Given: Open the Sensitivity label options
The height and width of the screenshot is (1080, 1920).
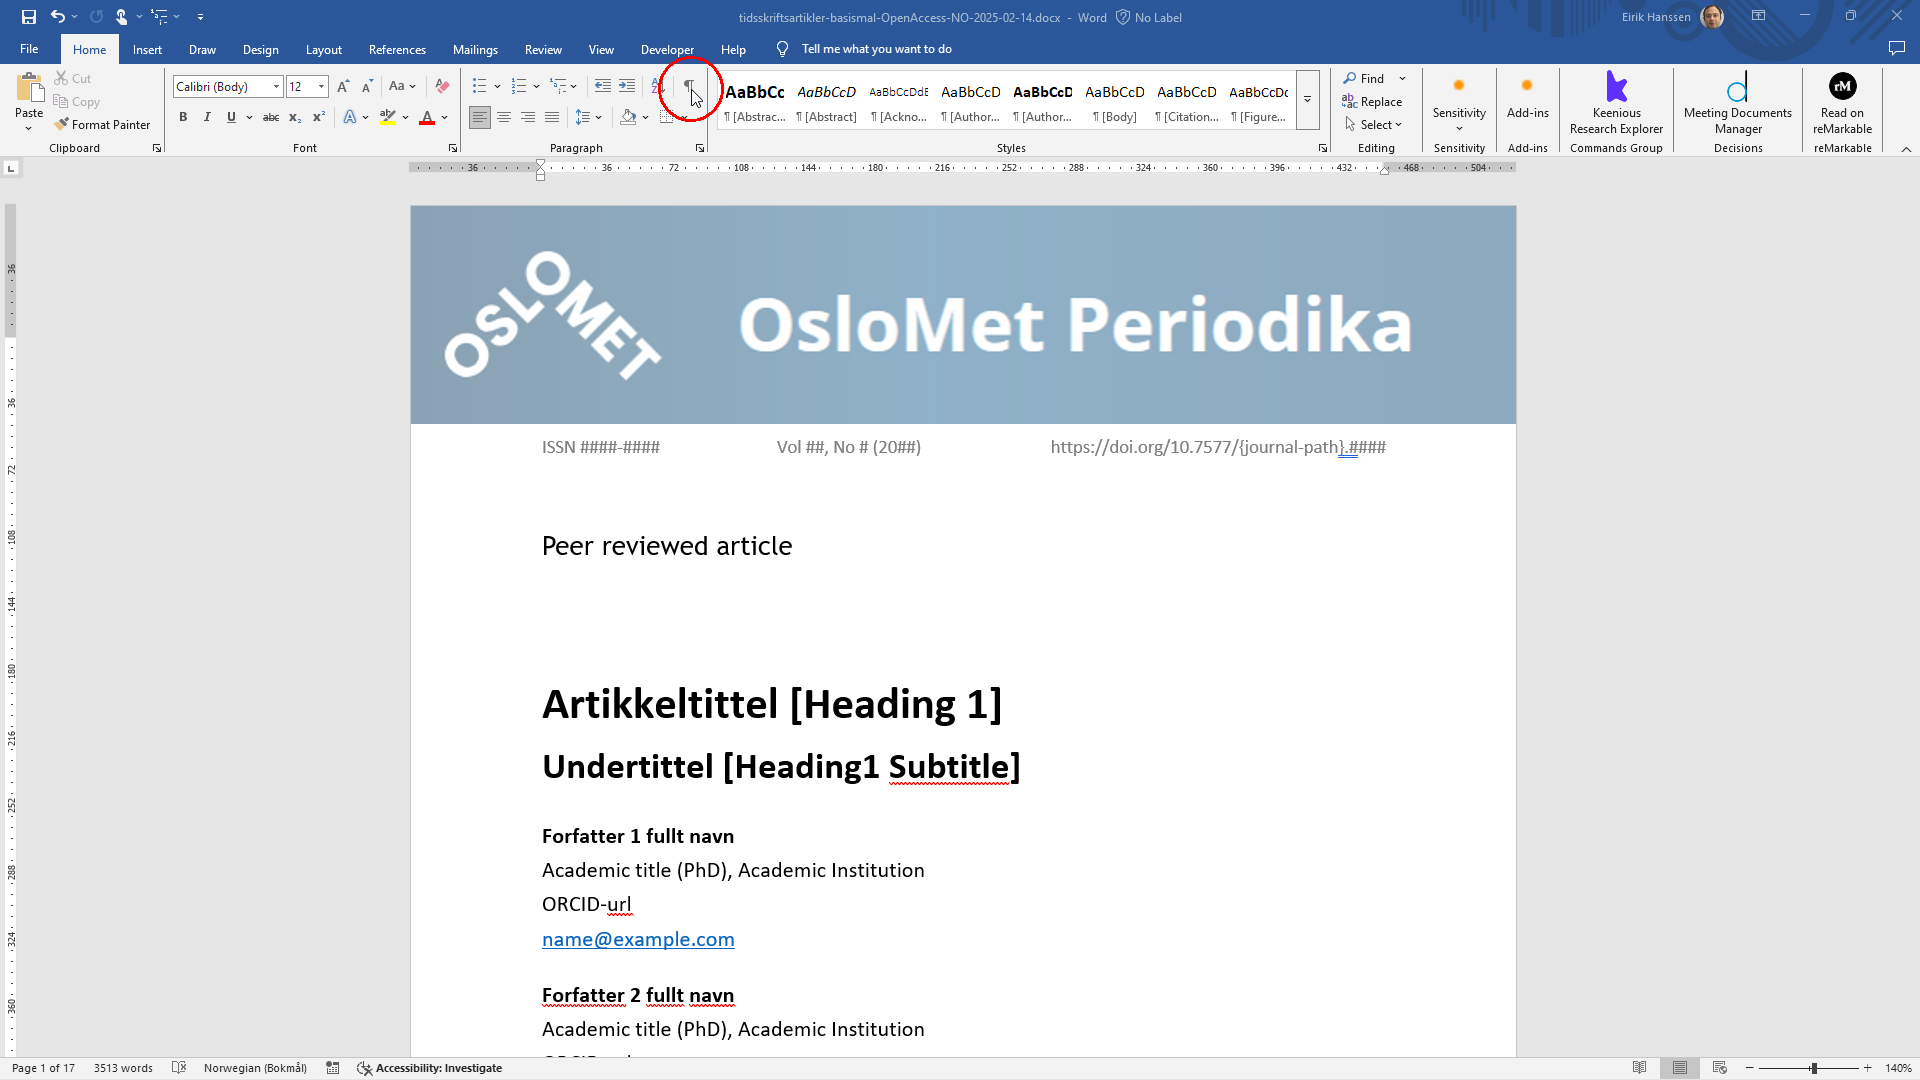Looking at the screenshot, I should (1458, 105).
